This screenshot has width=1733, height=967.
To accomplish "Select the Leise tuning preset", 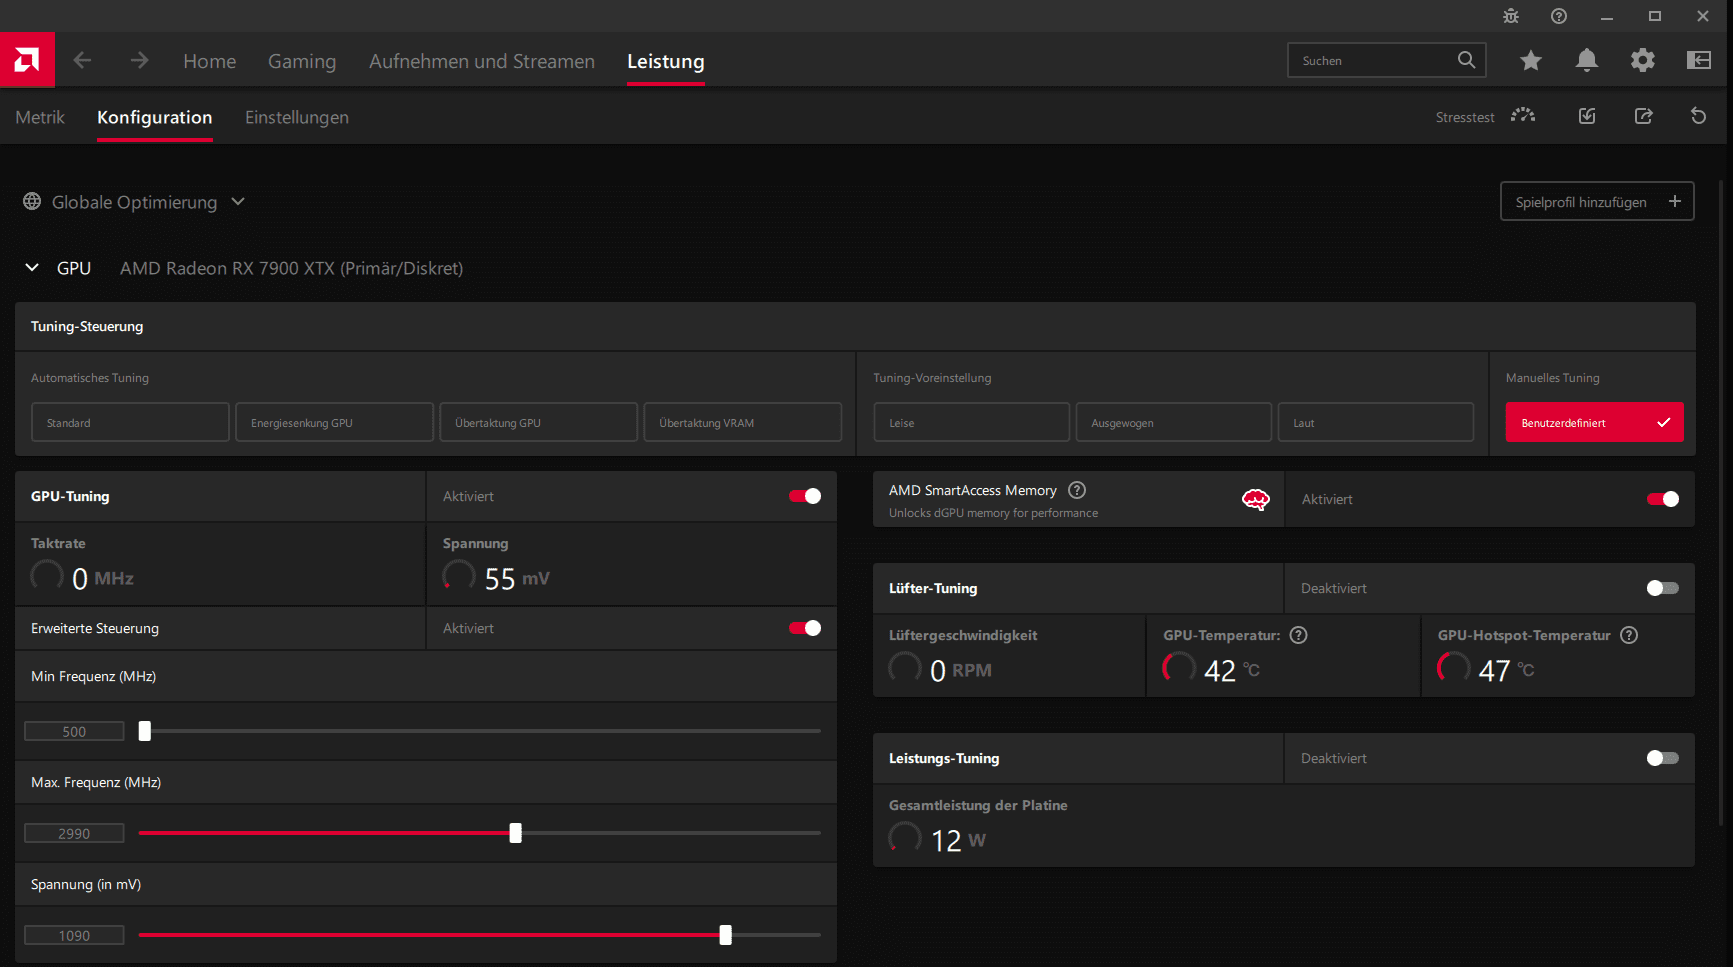I will click(x=971, y=422).
